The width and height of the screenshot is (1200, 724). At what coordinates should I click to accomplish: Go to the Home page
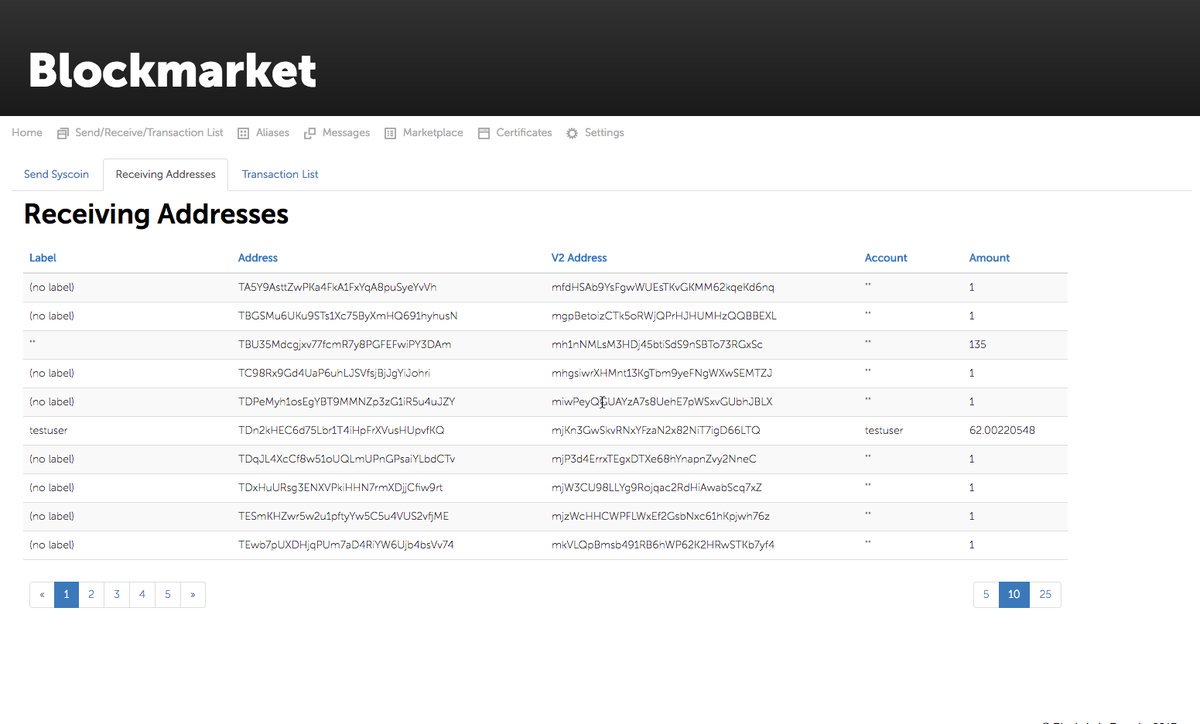27,133
